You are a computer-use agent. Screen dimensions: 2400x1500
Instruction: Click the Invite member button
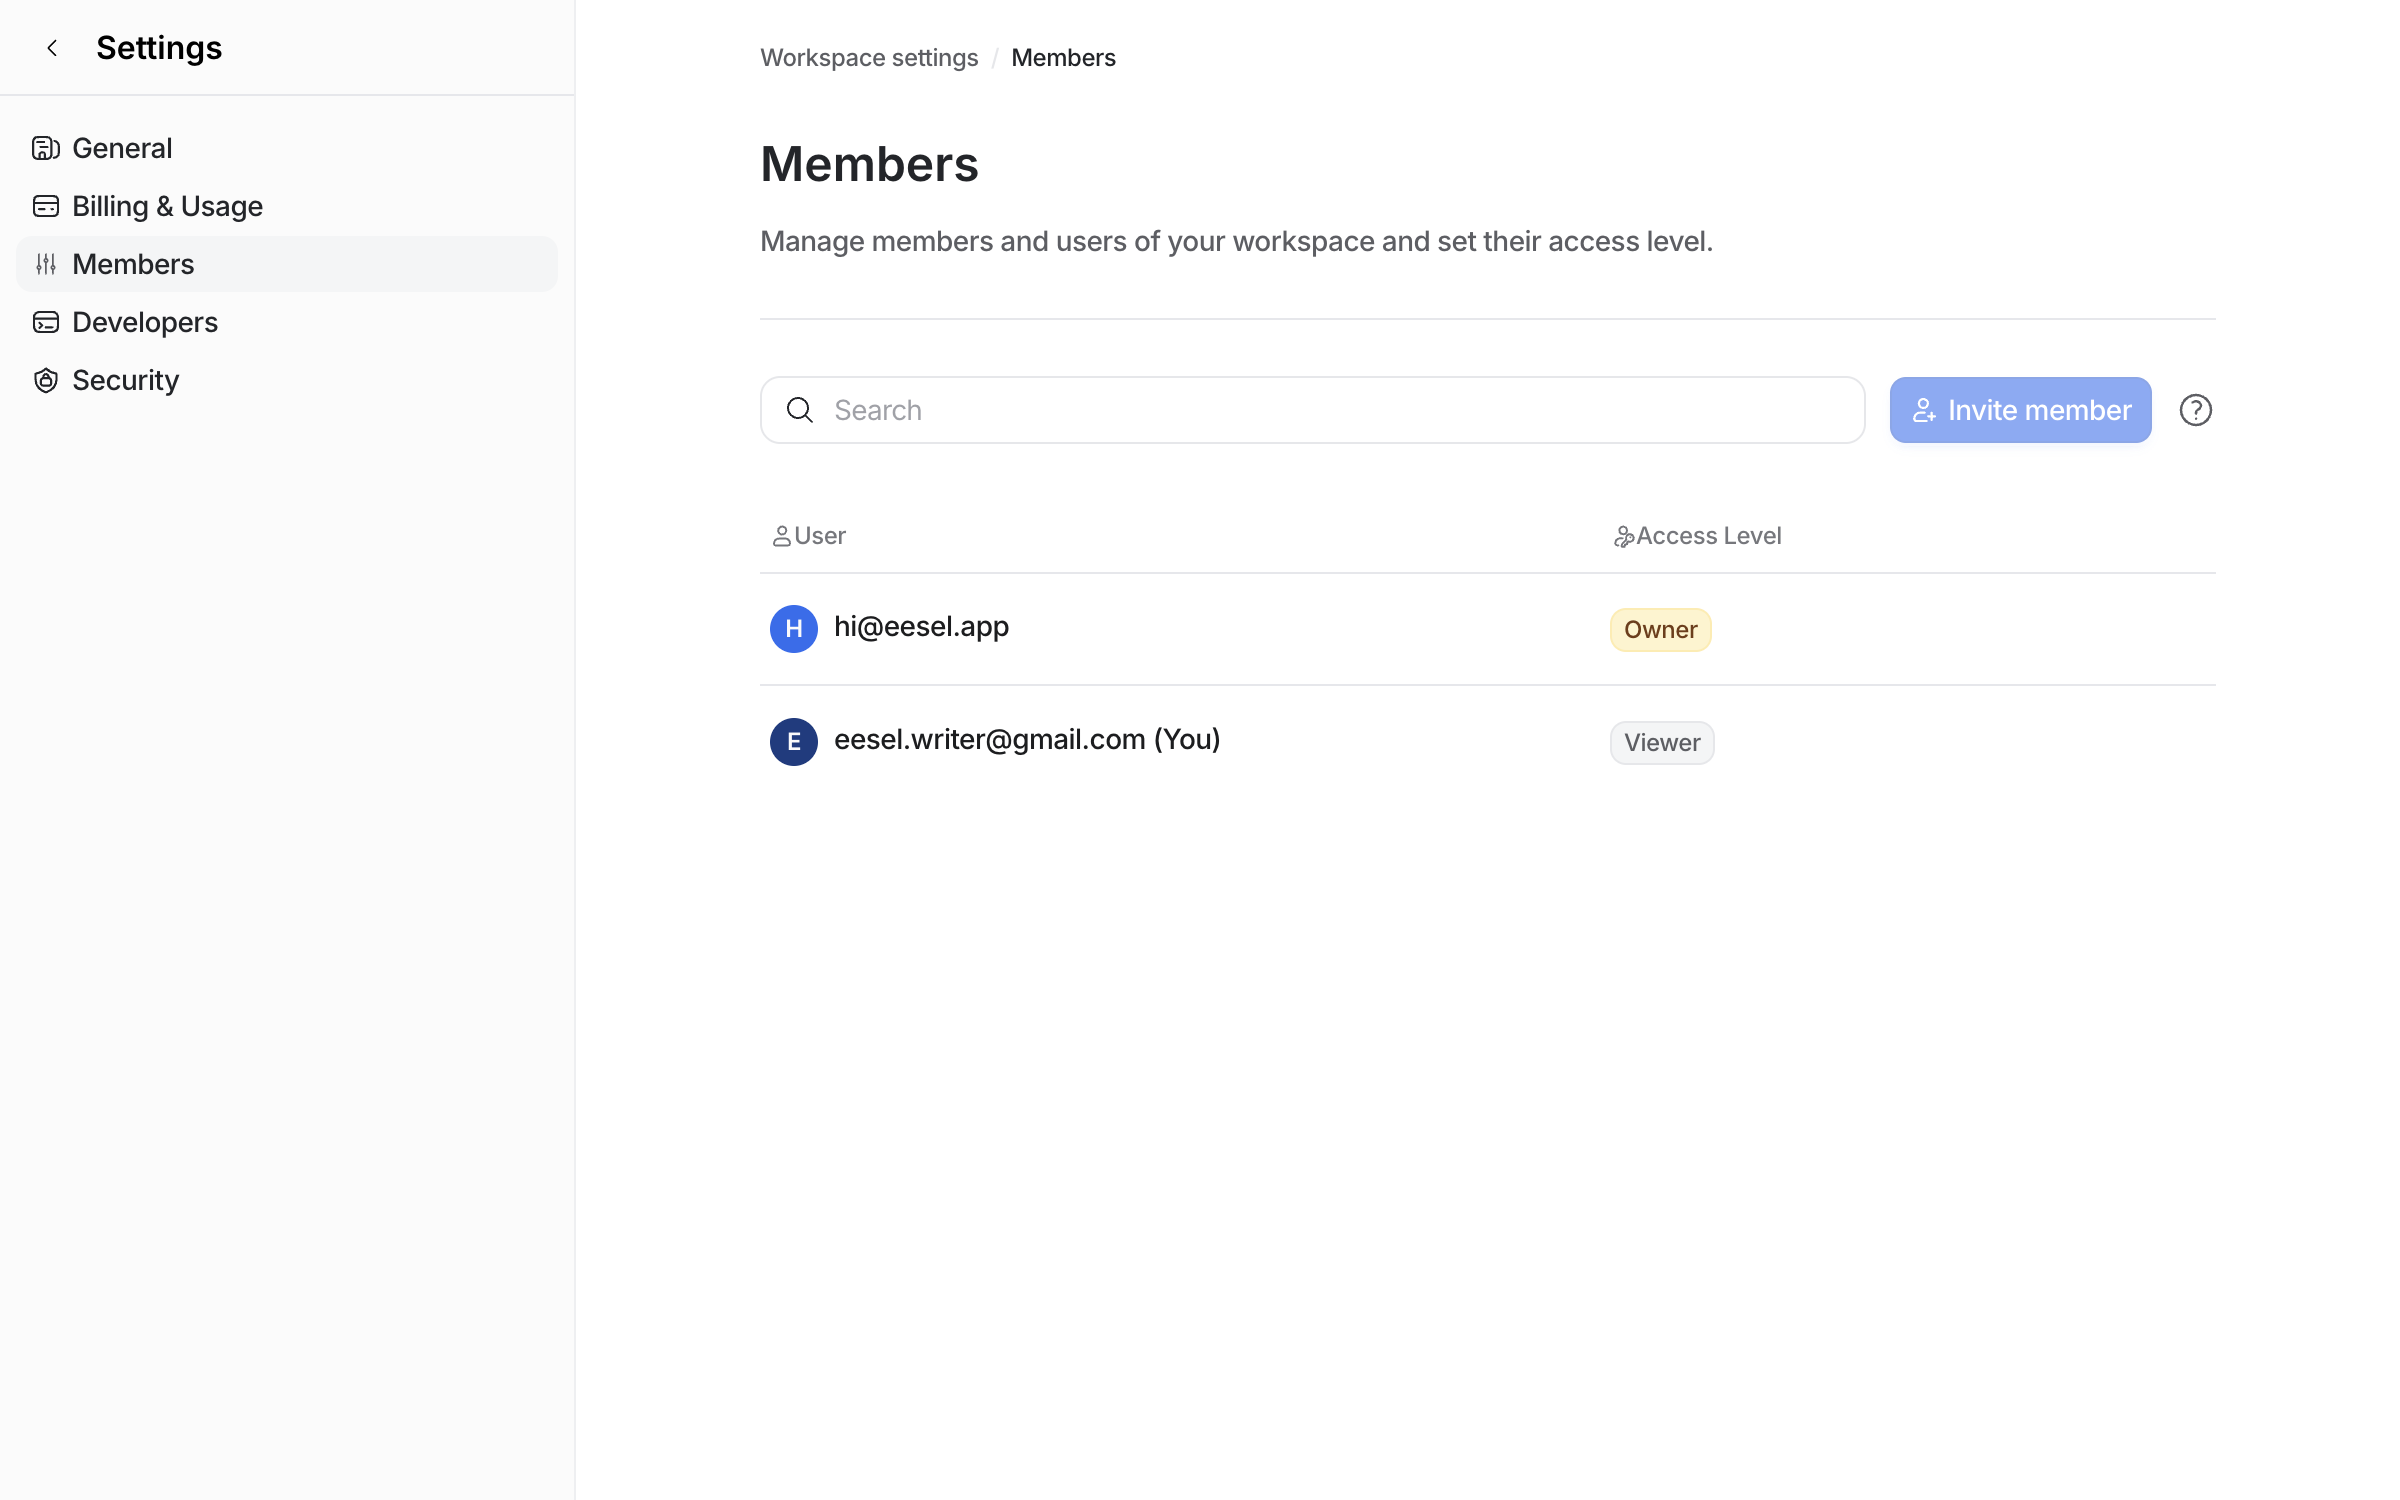(x=2020, y=410)
